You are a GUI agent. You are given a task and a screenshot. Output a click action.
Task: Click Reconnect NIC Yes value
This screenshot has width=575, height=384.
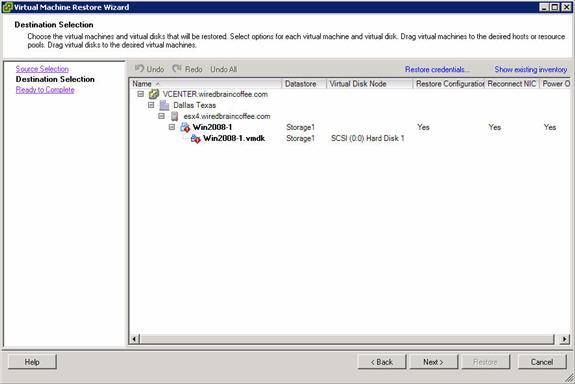pos(495,127)
